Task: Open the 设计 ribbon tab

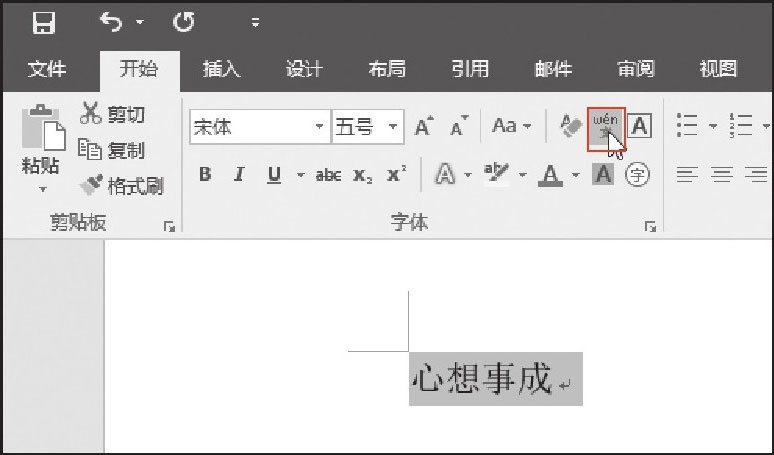Action: [x=304, y=69]
